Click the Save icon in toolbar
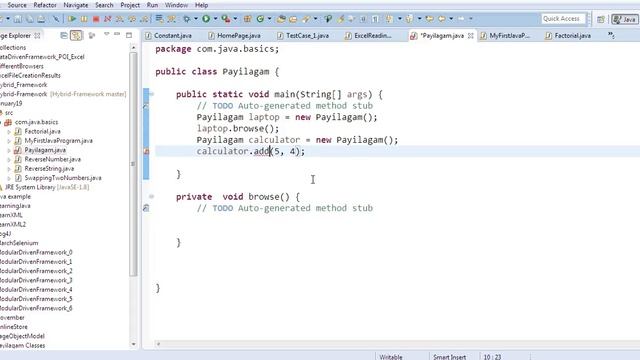640x360 pixels. pos(18,19)
